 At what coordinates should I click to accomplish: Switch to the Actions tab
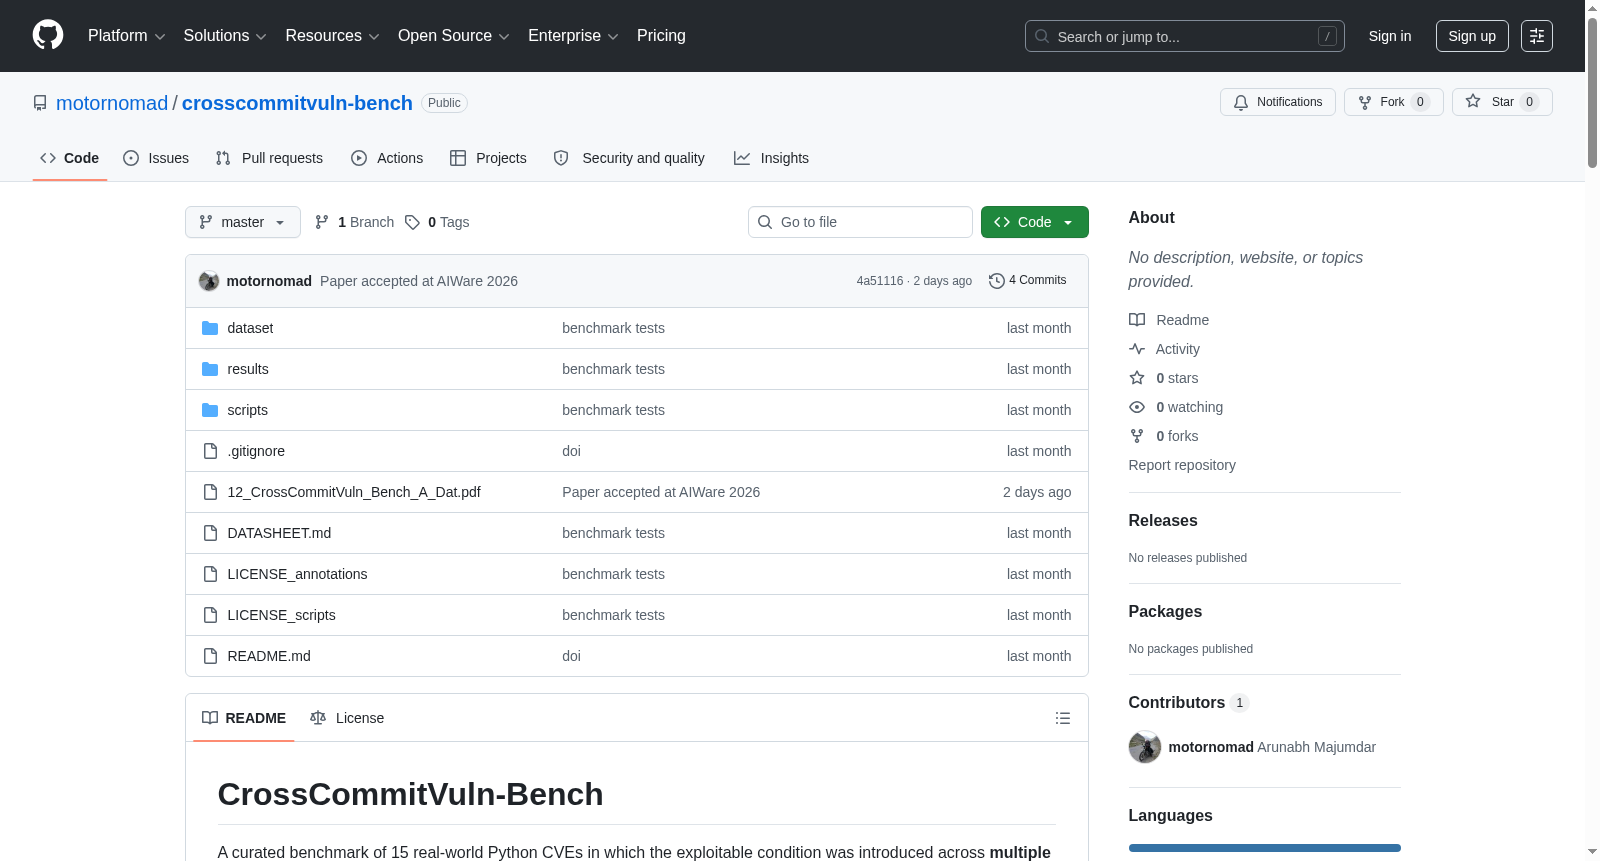387,158
